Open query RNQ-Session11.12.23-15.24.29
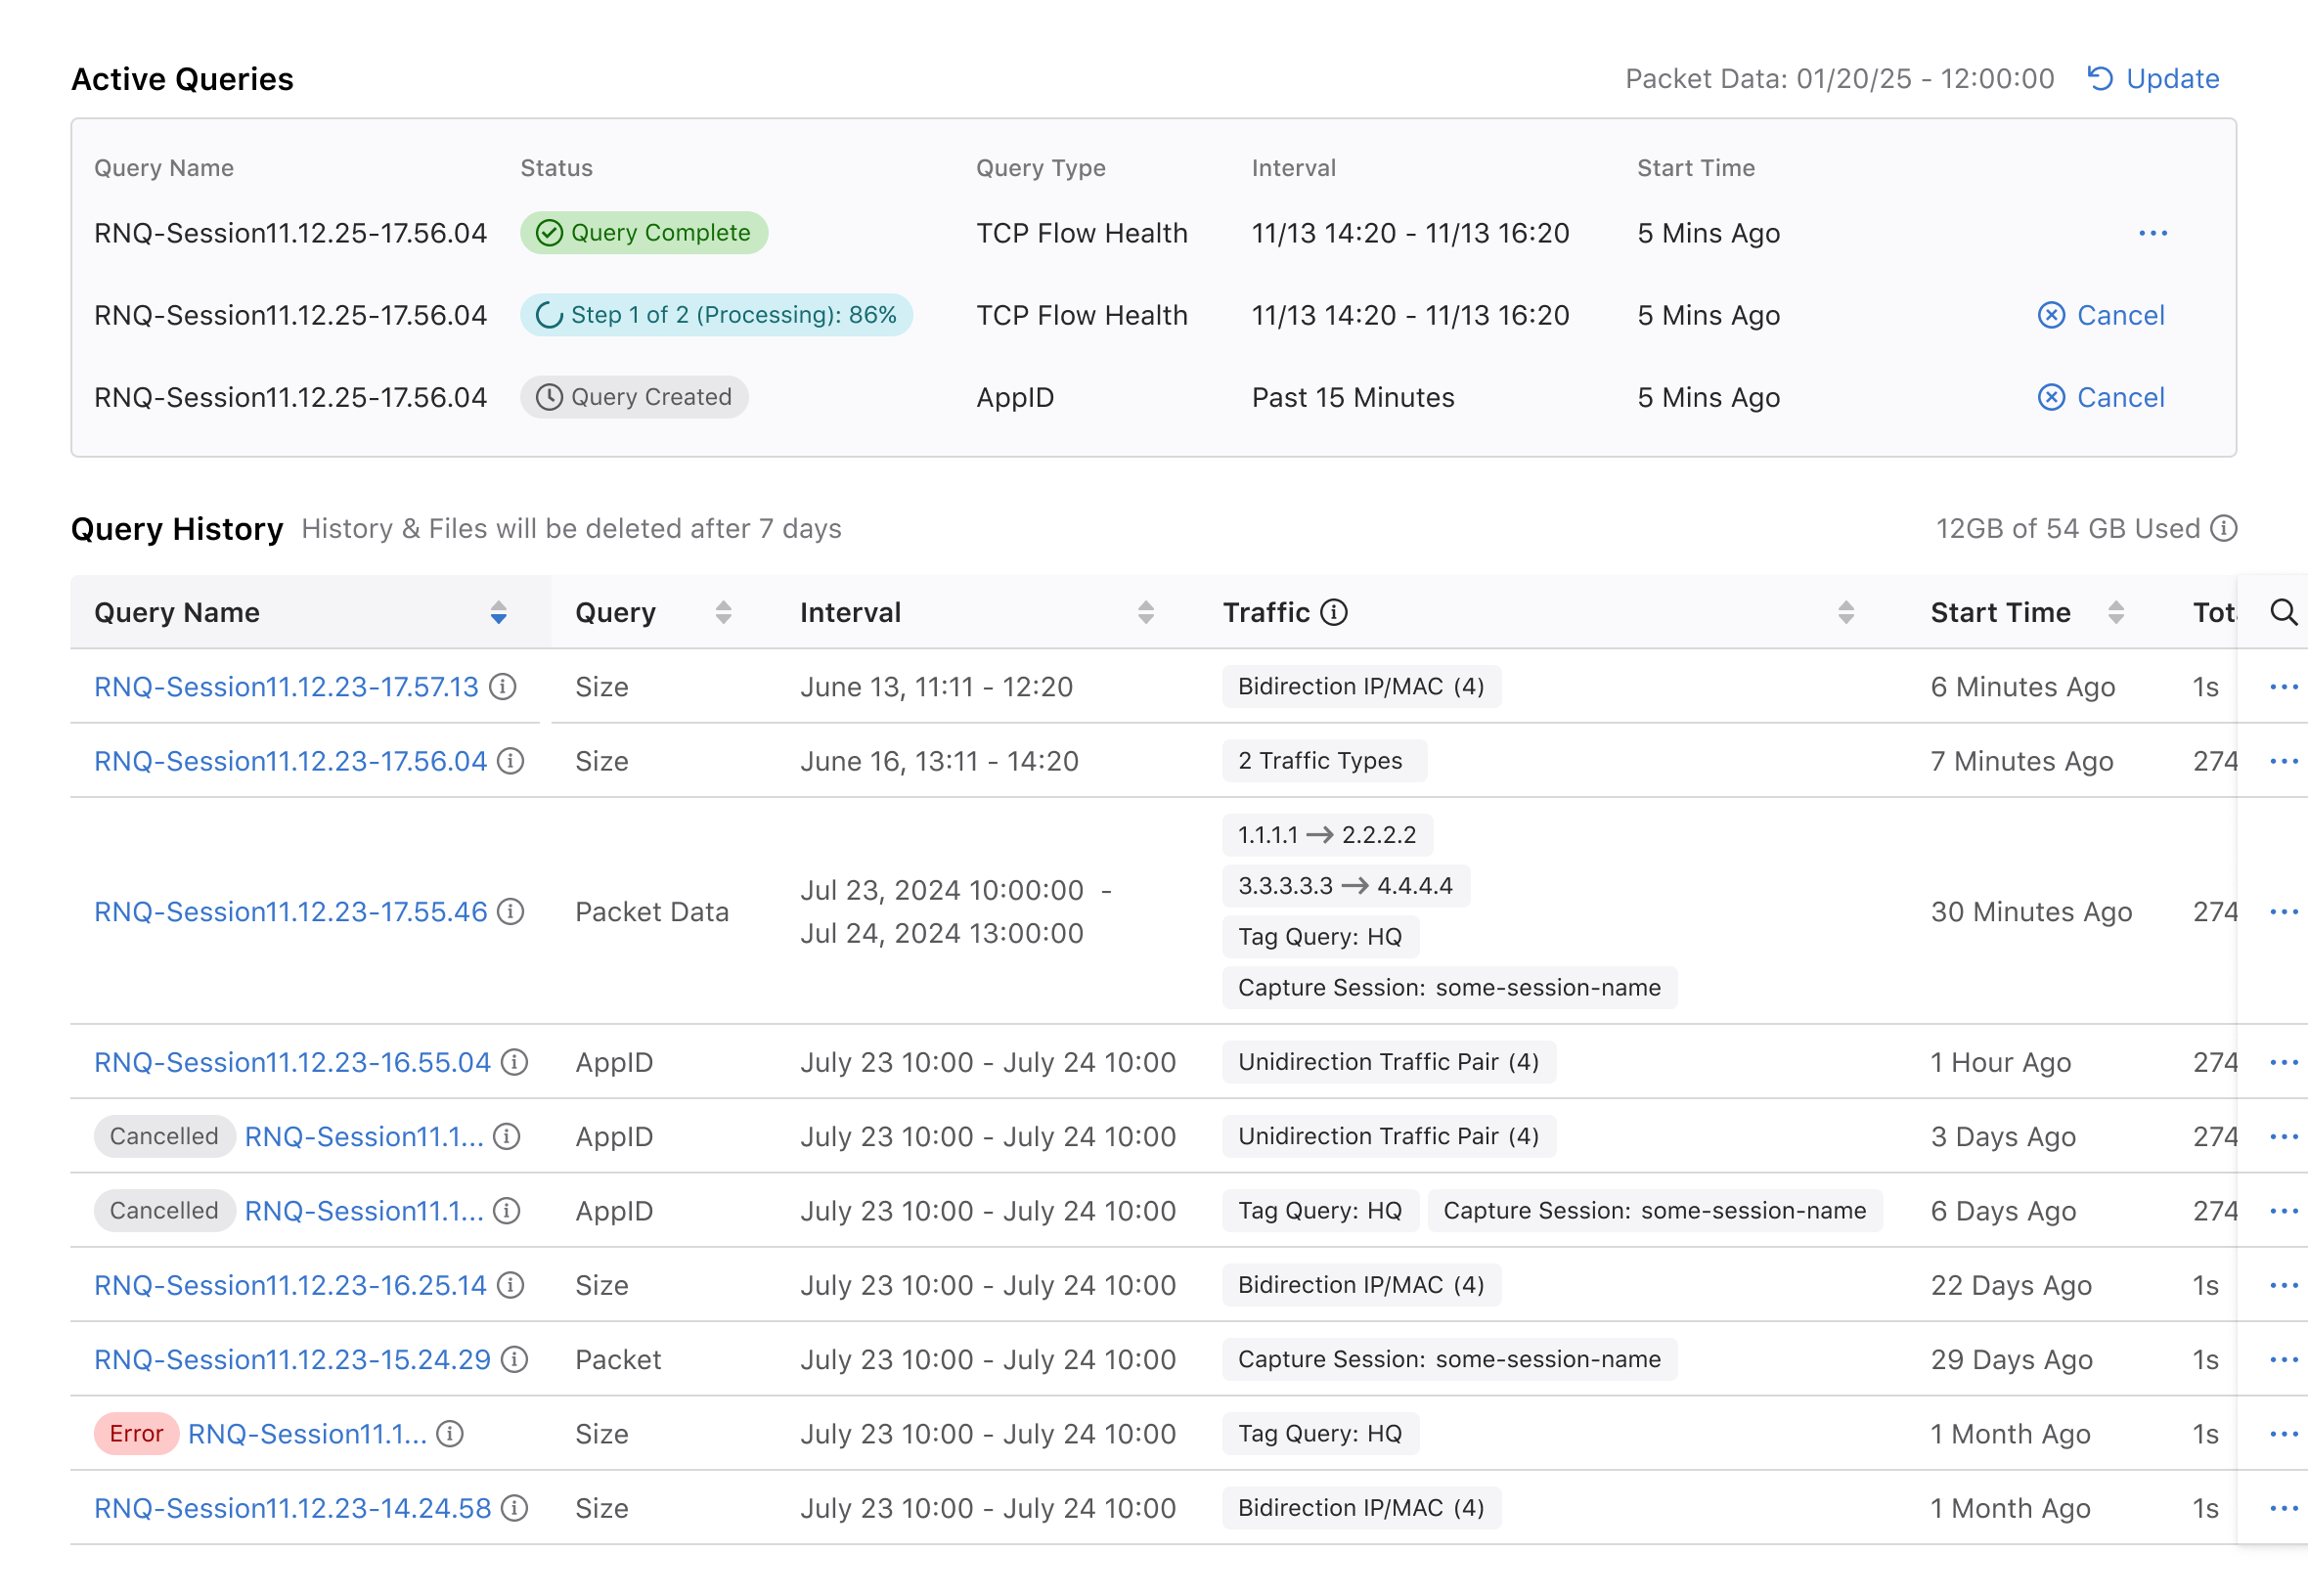Image resolution: width=2308 pixels, height=1596 pixels. click(x=292, y=1360)
